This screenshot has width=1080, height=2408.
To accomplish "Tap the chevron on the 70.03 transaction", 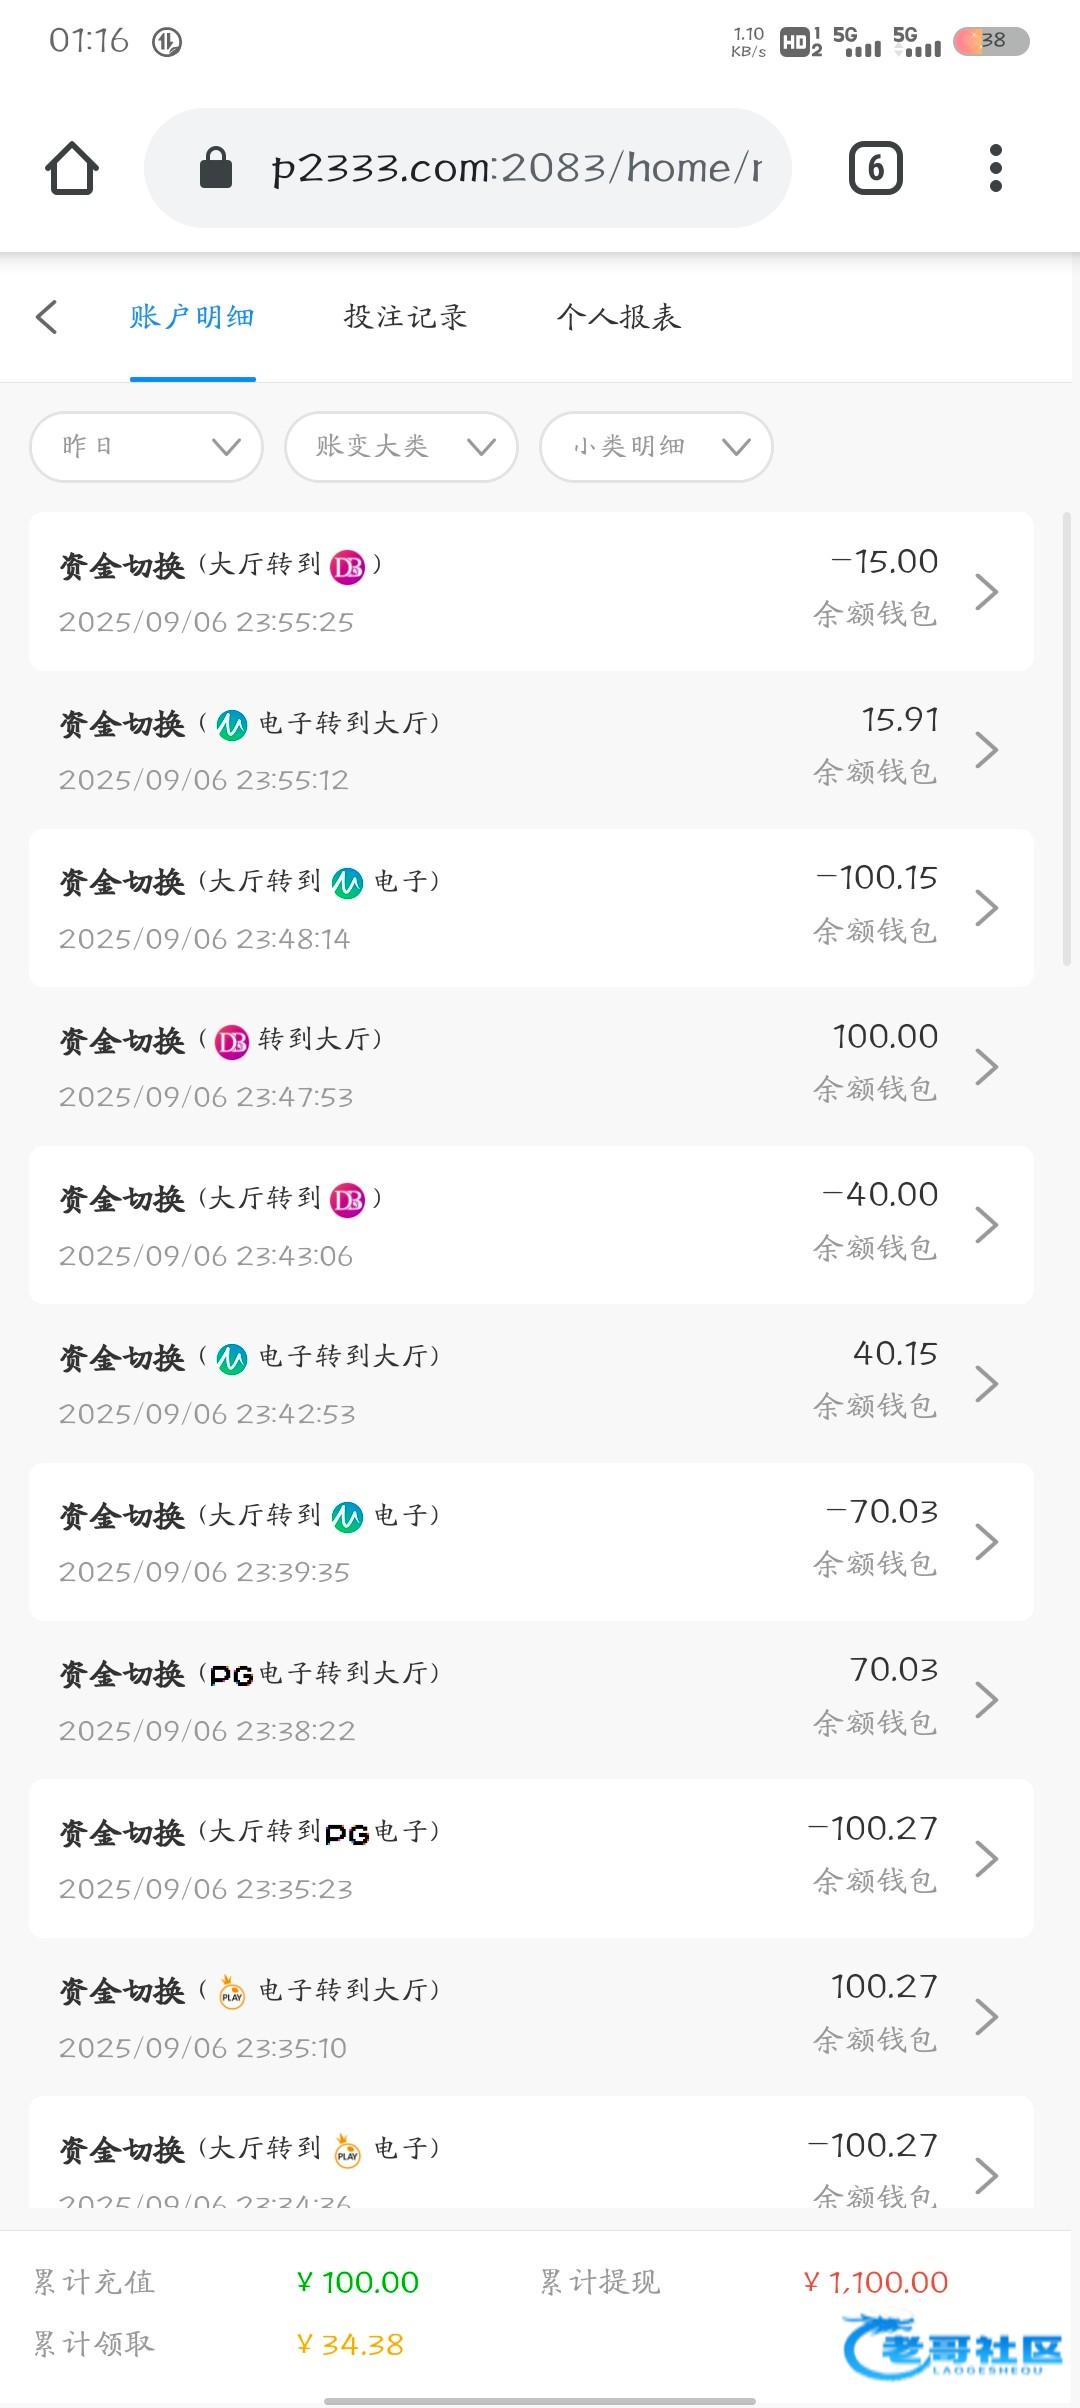I will point(986,1700).
